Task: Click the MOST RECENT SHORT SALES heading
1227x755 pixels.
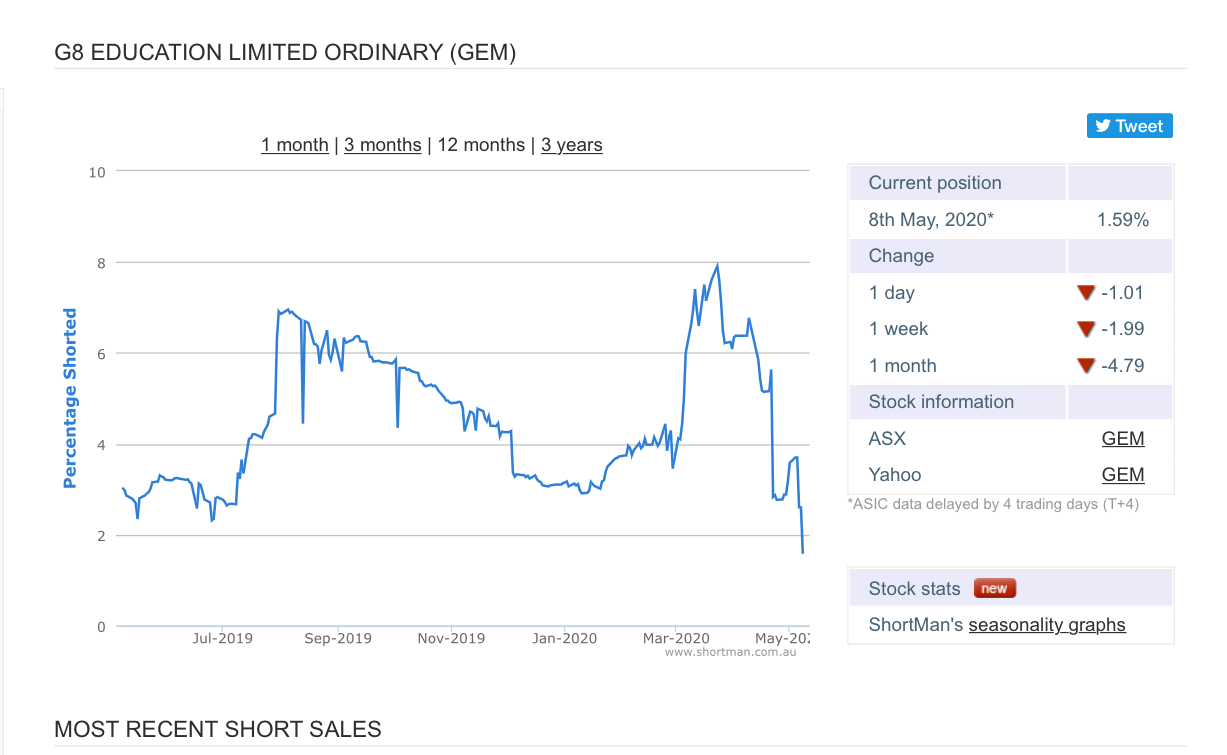Action: 218,729
